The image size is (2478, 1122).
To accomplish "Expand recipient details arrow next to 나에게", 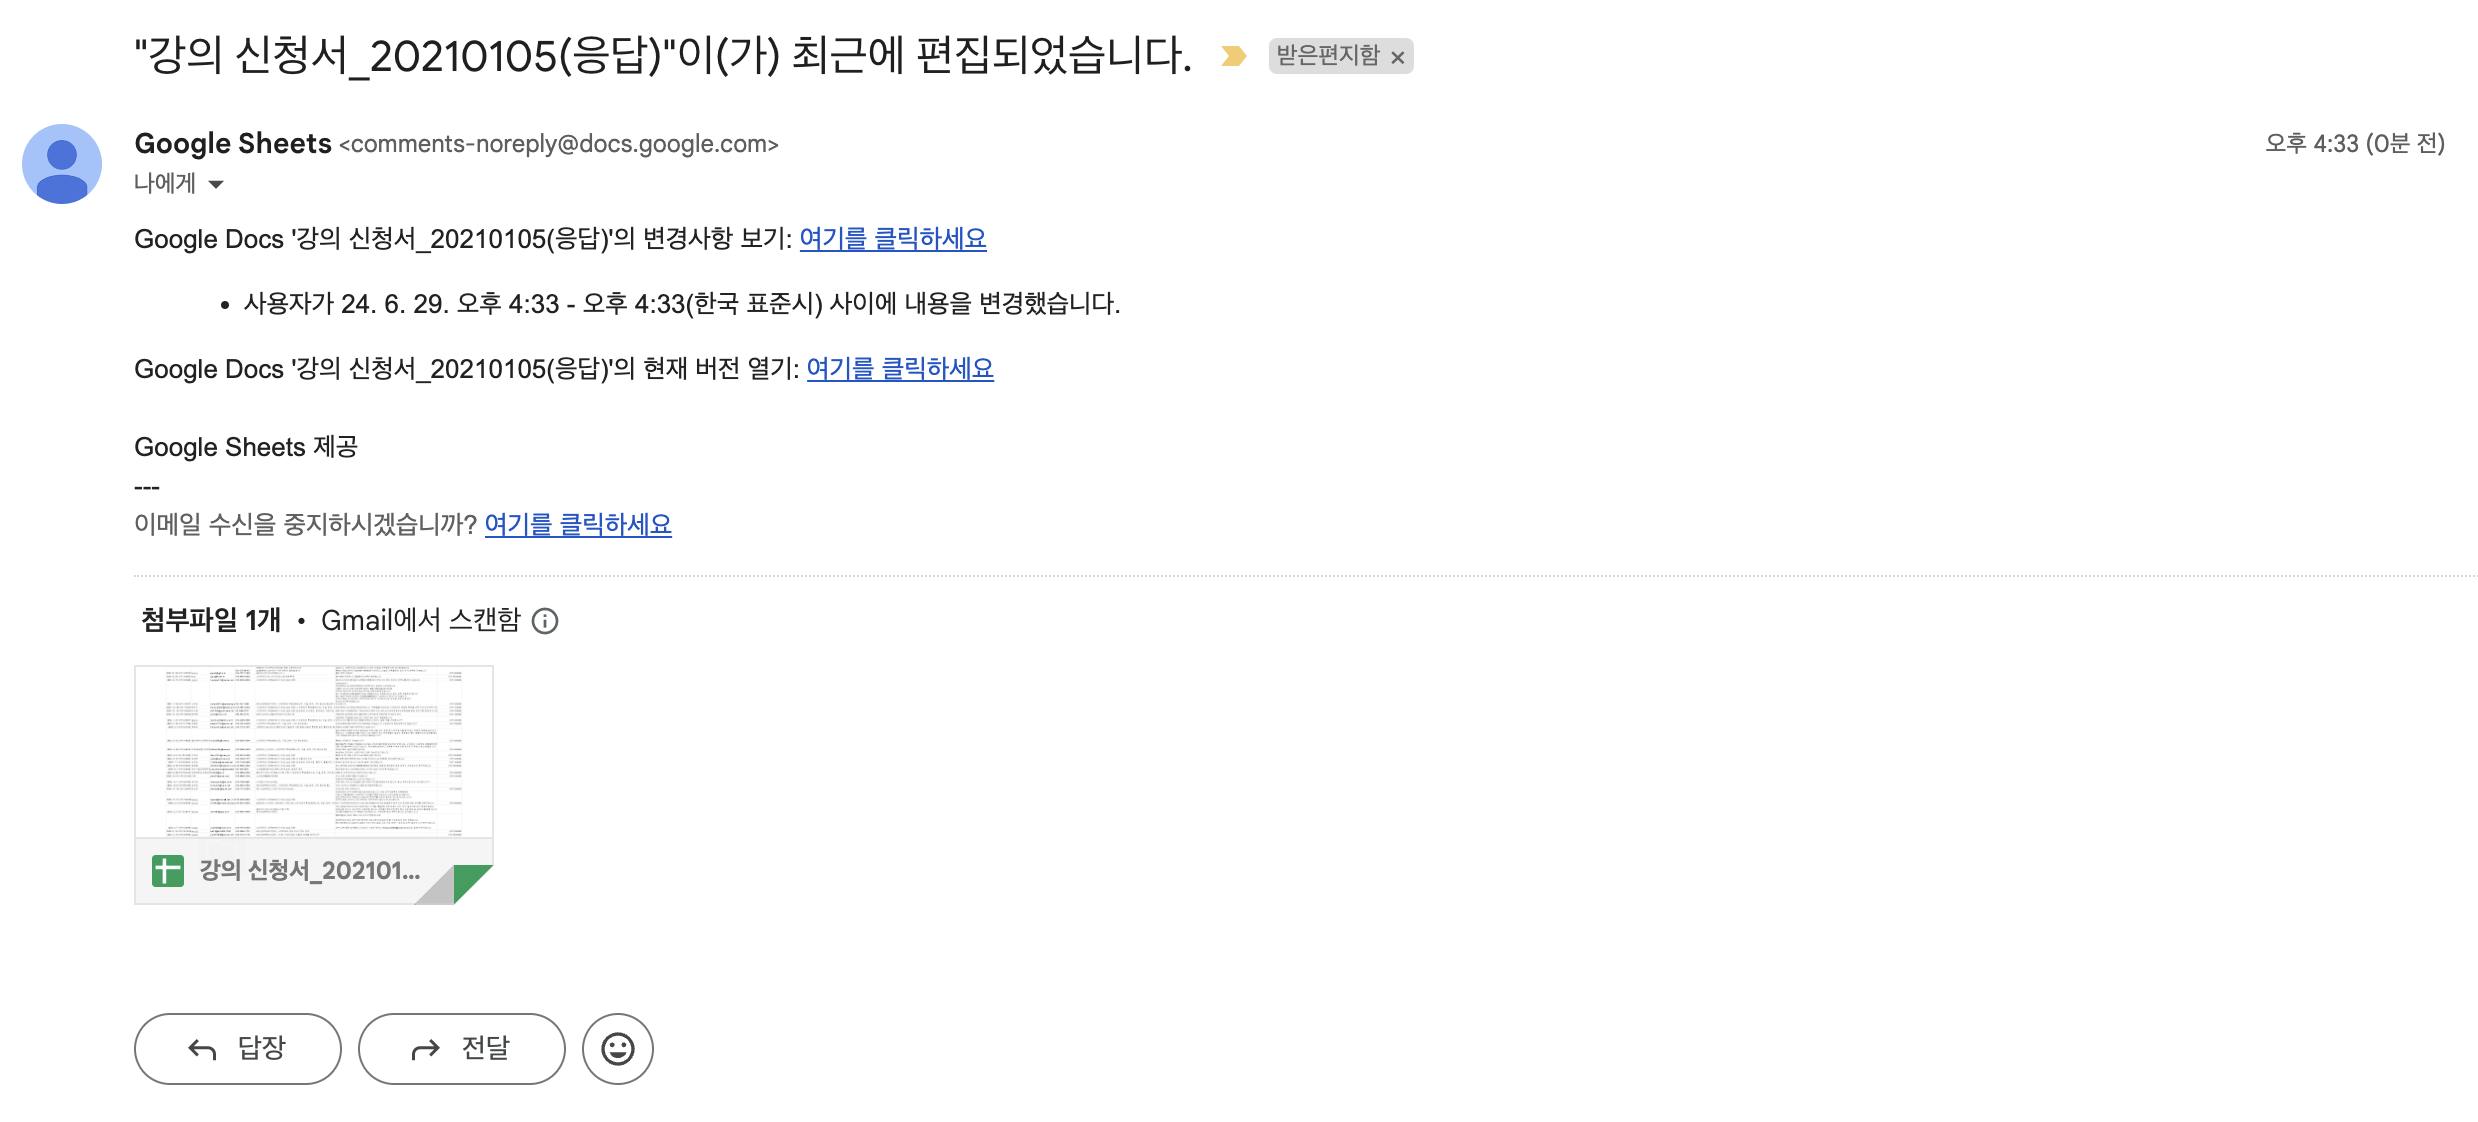I will (216, 184).
